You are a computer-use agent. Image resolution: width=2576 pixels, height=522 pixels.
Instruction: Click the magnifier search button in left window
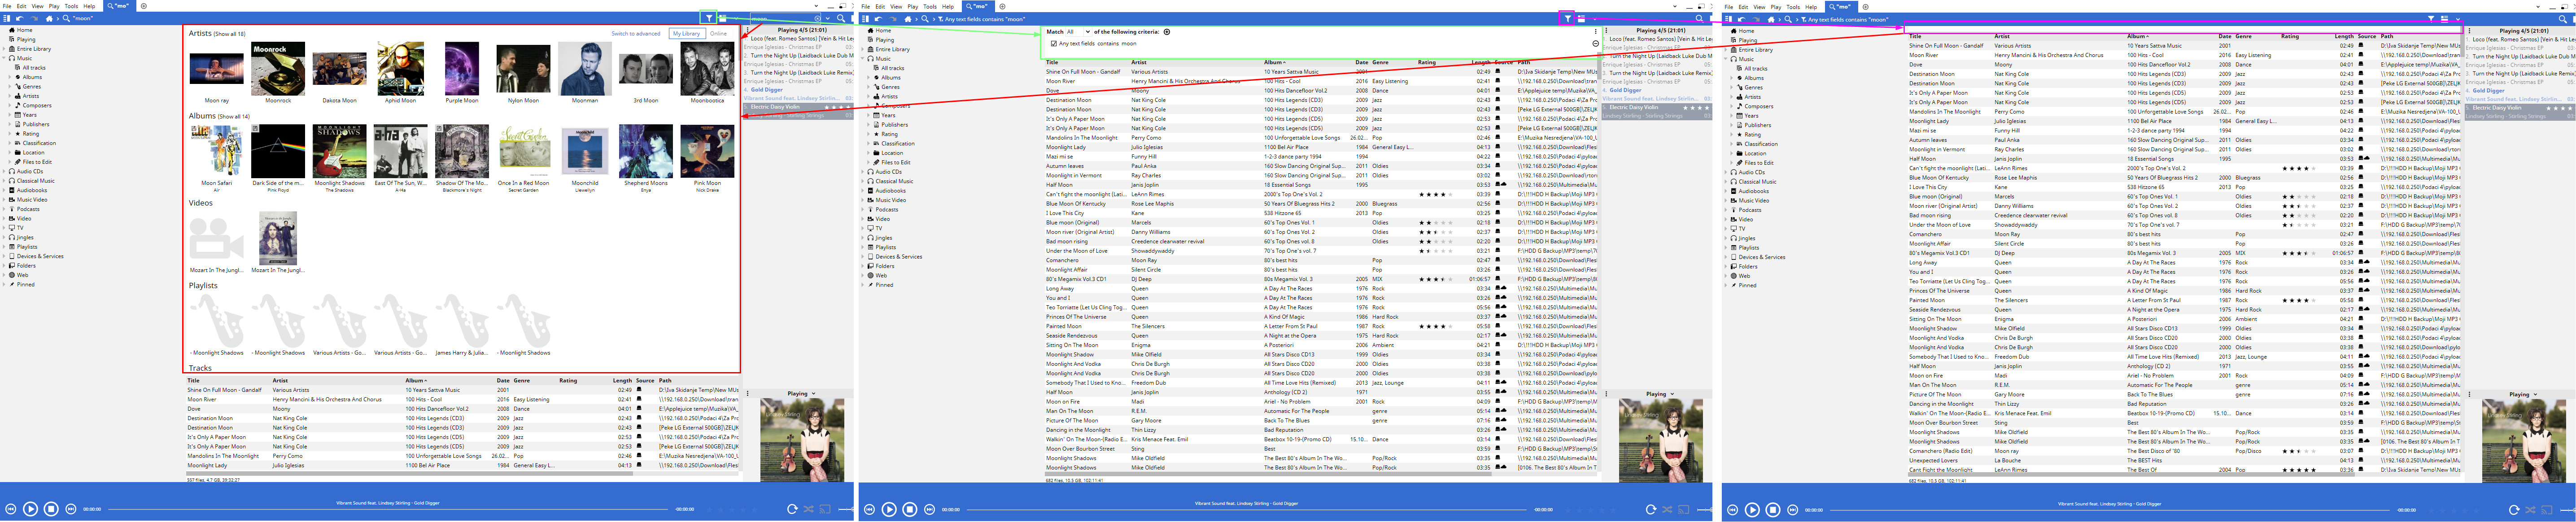841,18
